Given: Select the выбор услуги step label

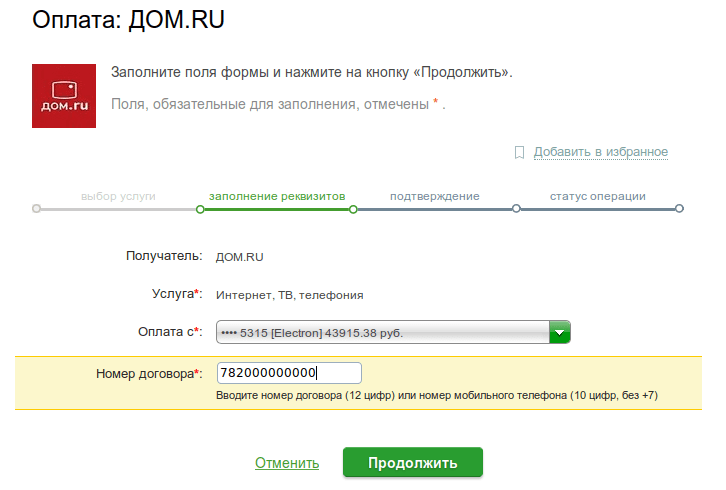Looking at the screenshot, I should pos(118,196).
